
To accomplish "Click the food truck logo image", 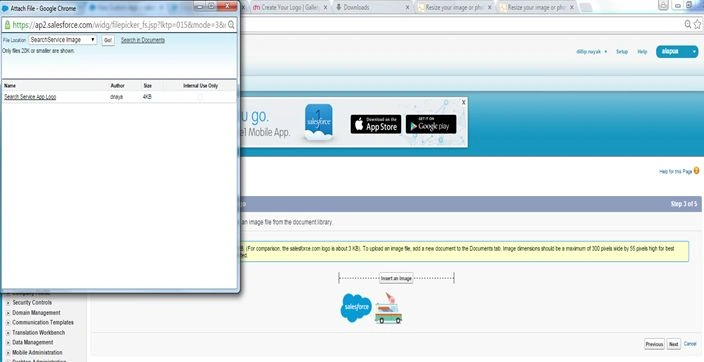I will [389, 308].
